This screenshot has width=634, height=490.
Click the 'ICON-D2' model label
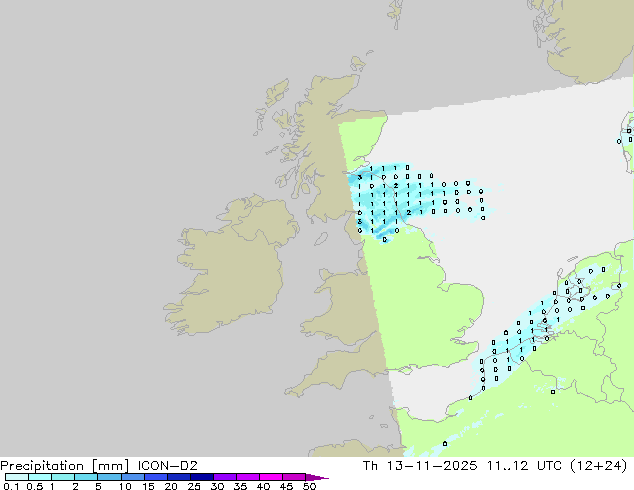[167, 466]
